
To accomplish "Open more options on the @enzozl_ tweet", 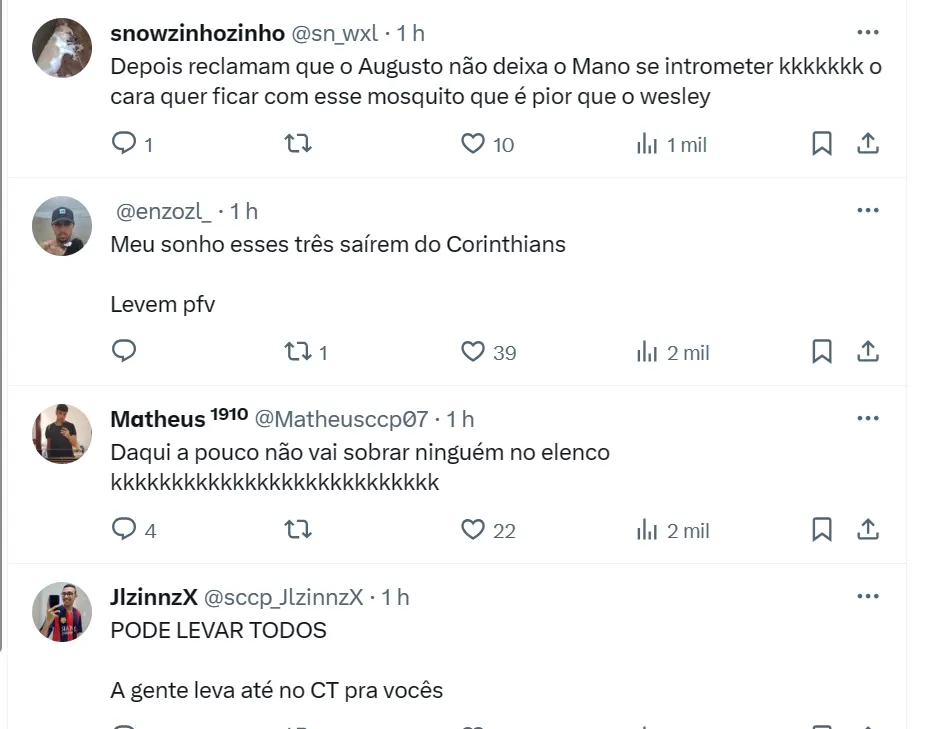I will (x=868, y=210).
